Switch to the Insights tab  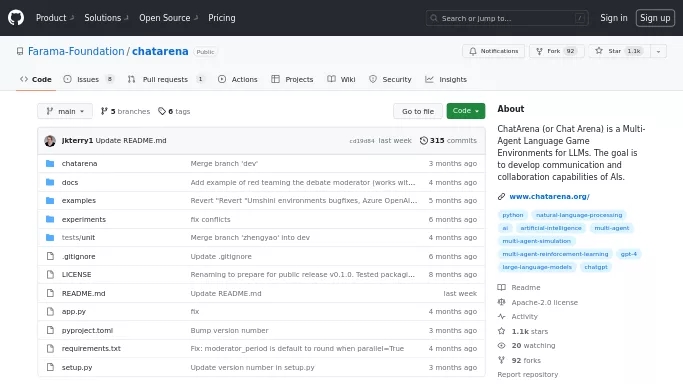446,79
